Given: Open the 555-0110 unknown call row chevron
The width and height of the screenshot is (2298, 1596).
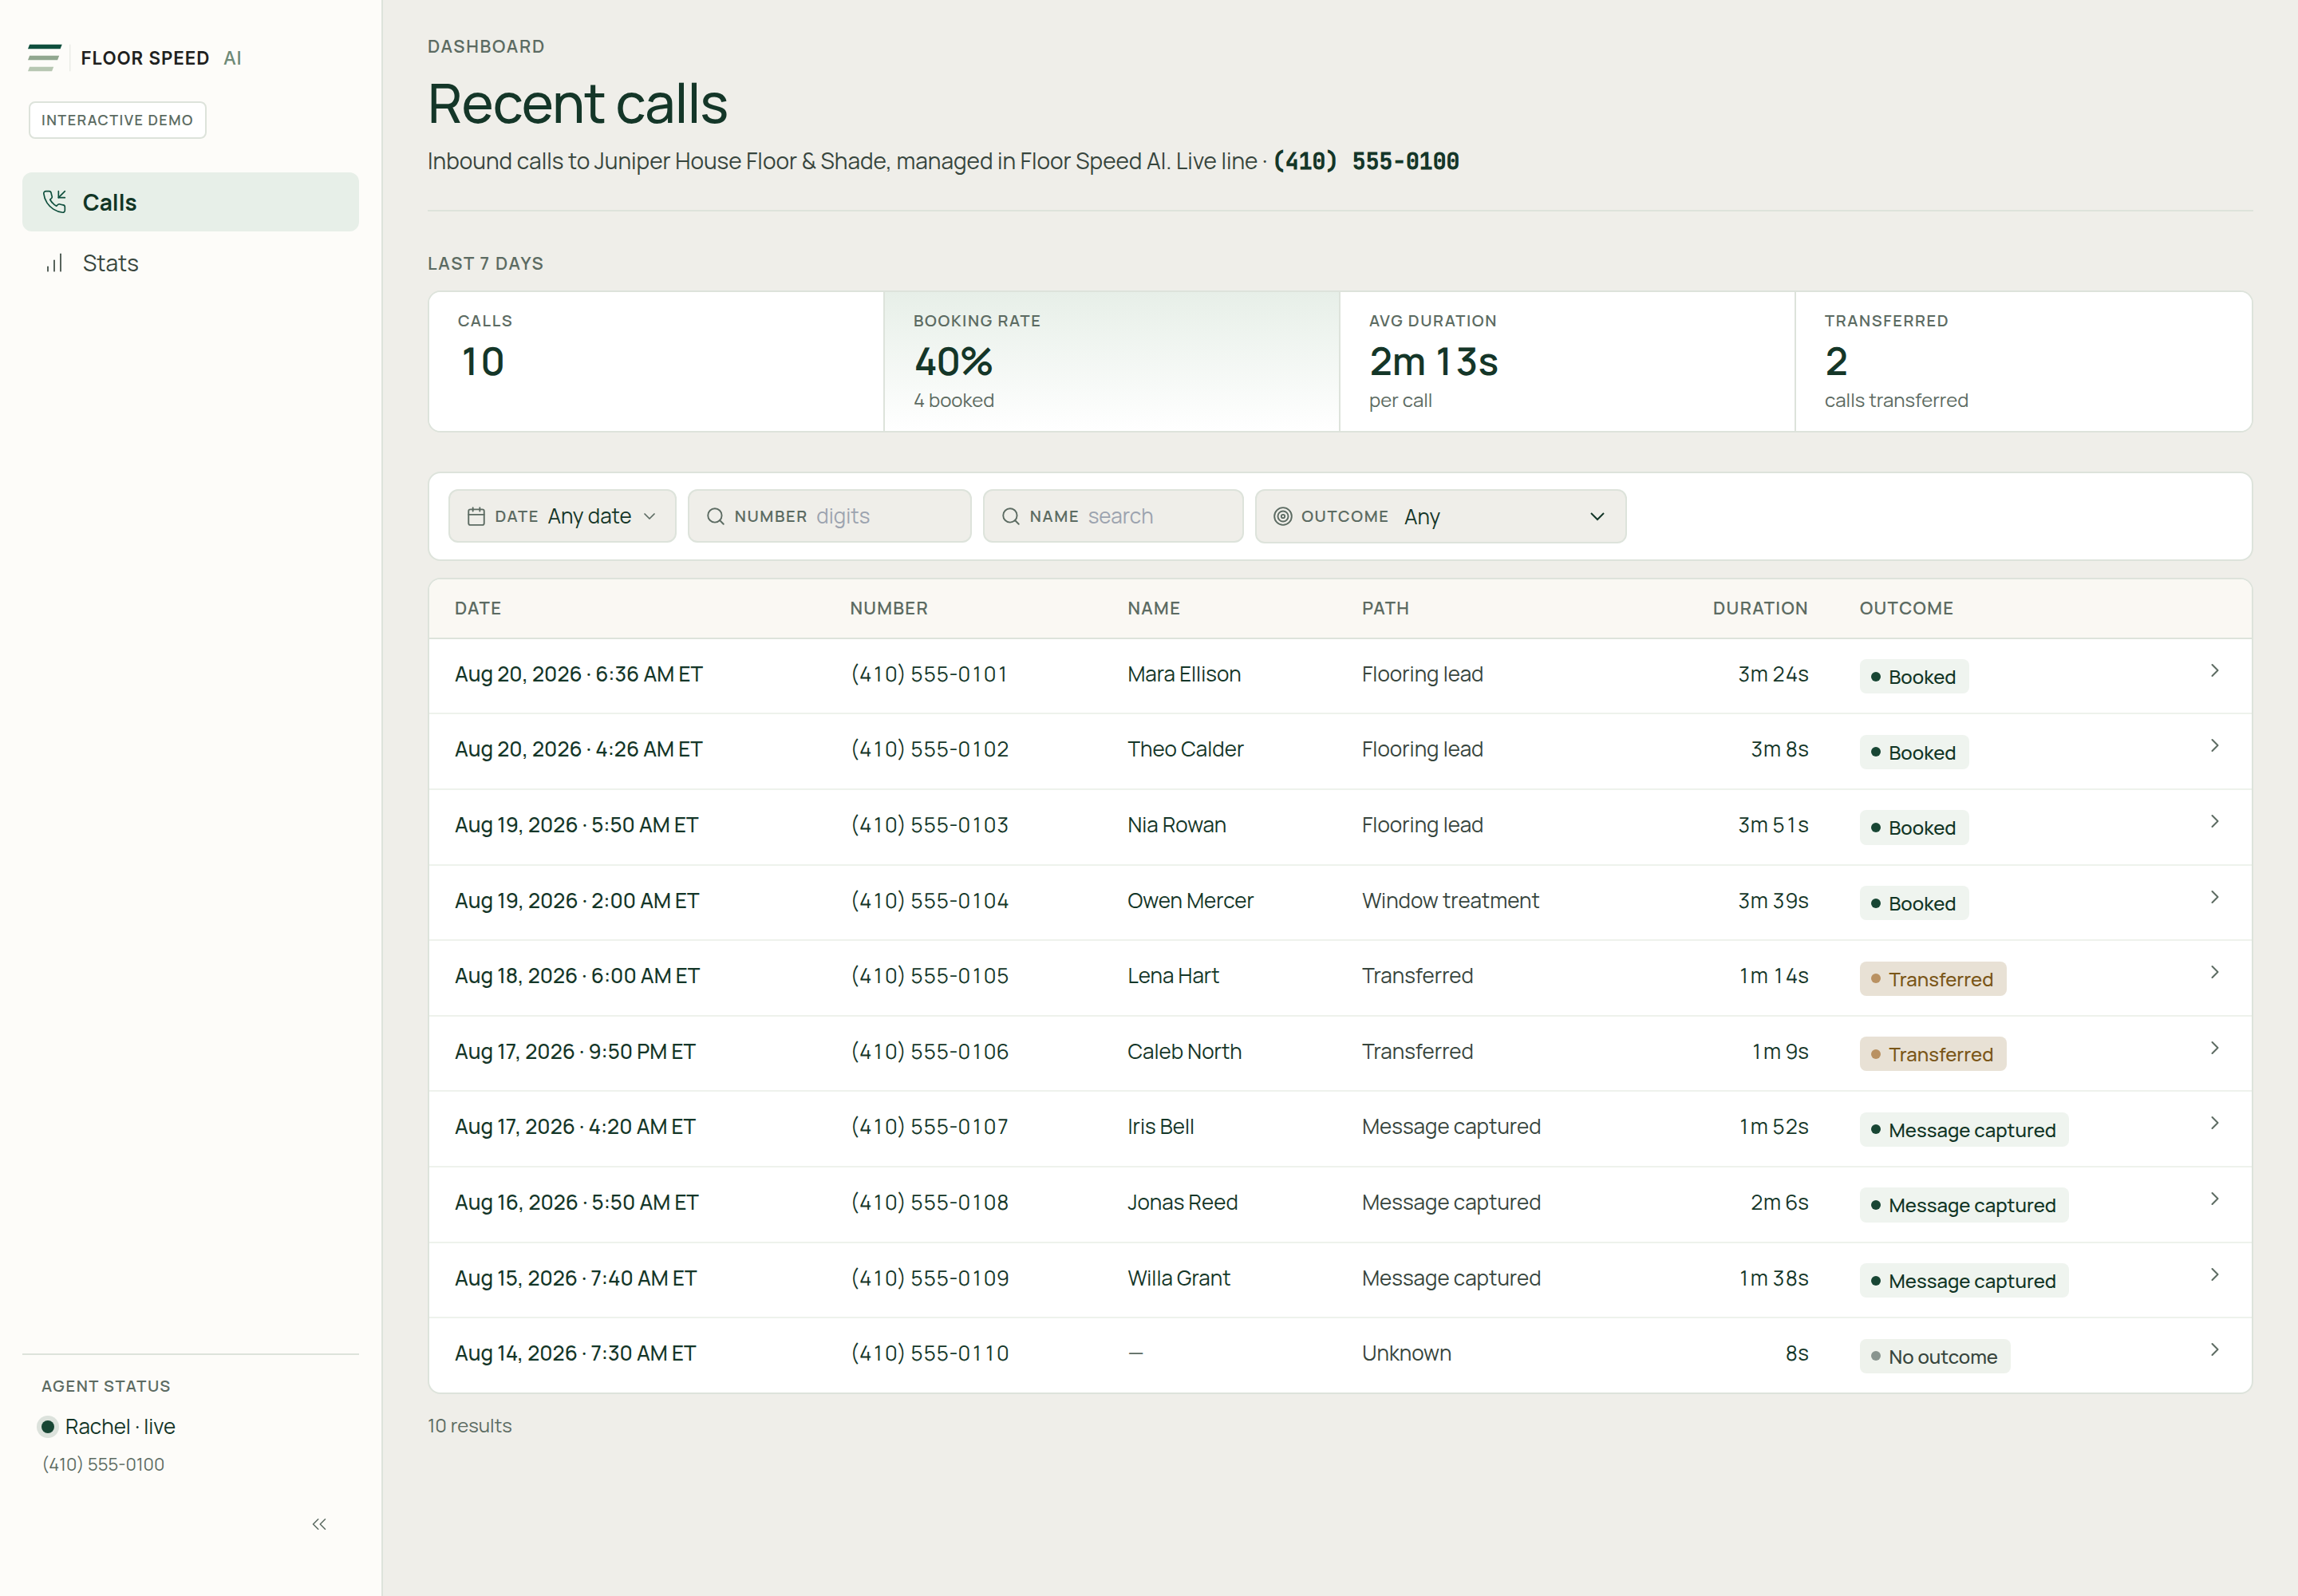Looking at the screenshot, I should 2214,1350.
